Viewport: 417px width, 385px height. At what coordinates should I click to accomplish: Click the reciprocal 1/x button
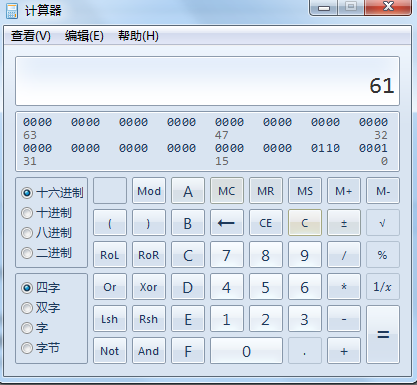383,287
